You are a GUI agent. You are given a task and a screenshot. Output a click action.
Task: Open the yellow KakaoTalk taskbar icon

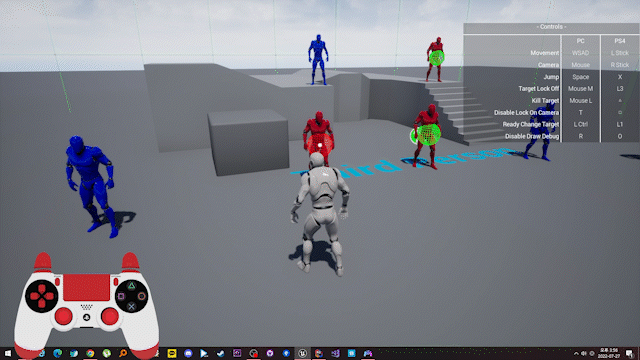pyautogui.click(x=172, y=353)
